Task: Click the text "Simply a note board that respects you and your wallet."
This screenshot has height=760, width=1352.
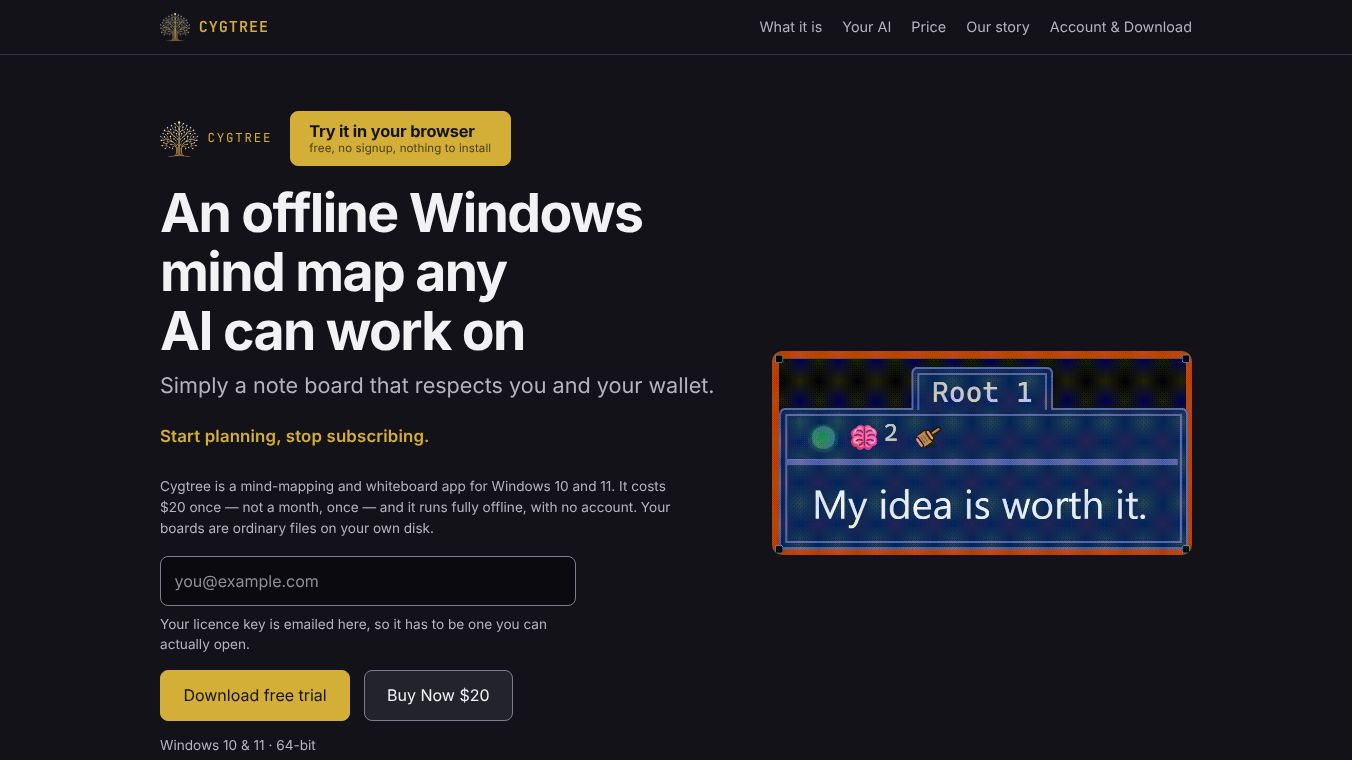Action: 437,385
